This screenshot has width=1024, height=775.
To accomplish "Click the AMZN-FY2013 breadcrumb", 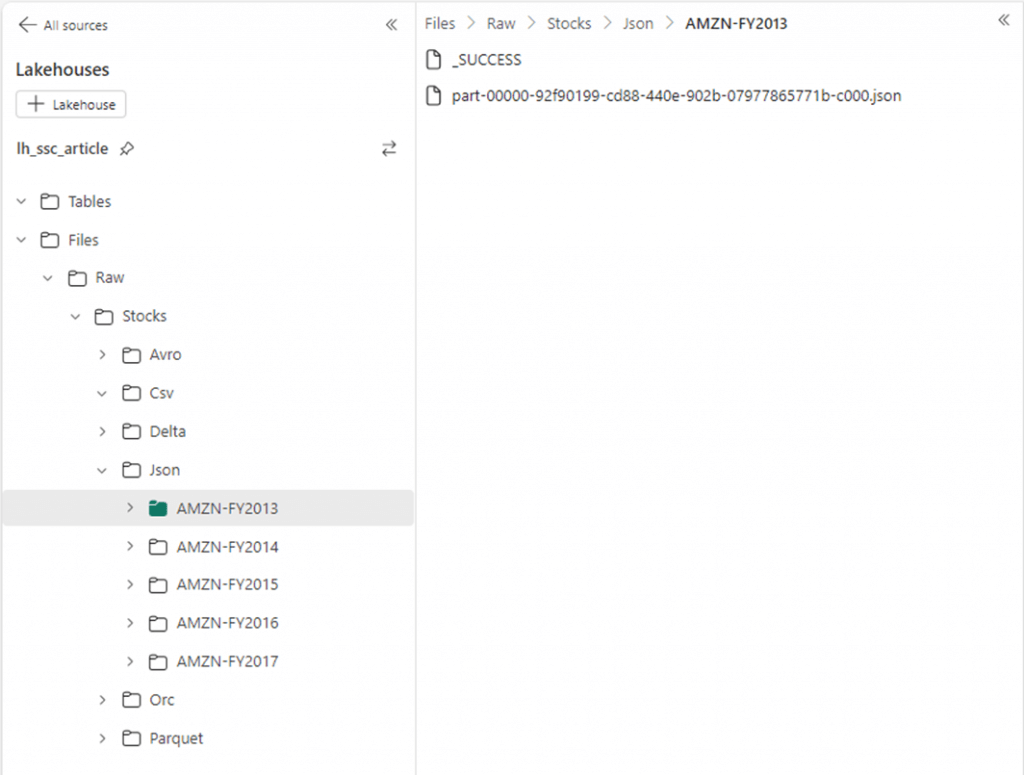I will (x=736, y=24).
